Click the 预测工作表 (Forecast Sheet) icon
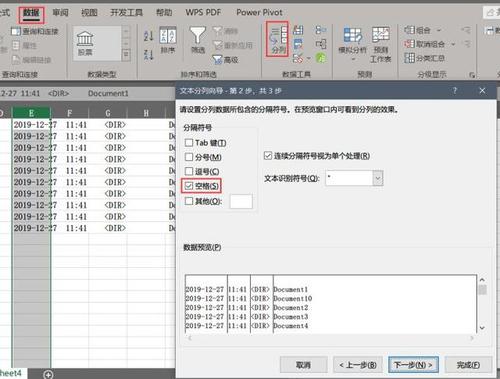The height and width of the screenshot is (379, 500). click(381, 35)
